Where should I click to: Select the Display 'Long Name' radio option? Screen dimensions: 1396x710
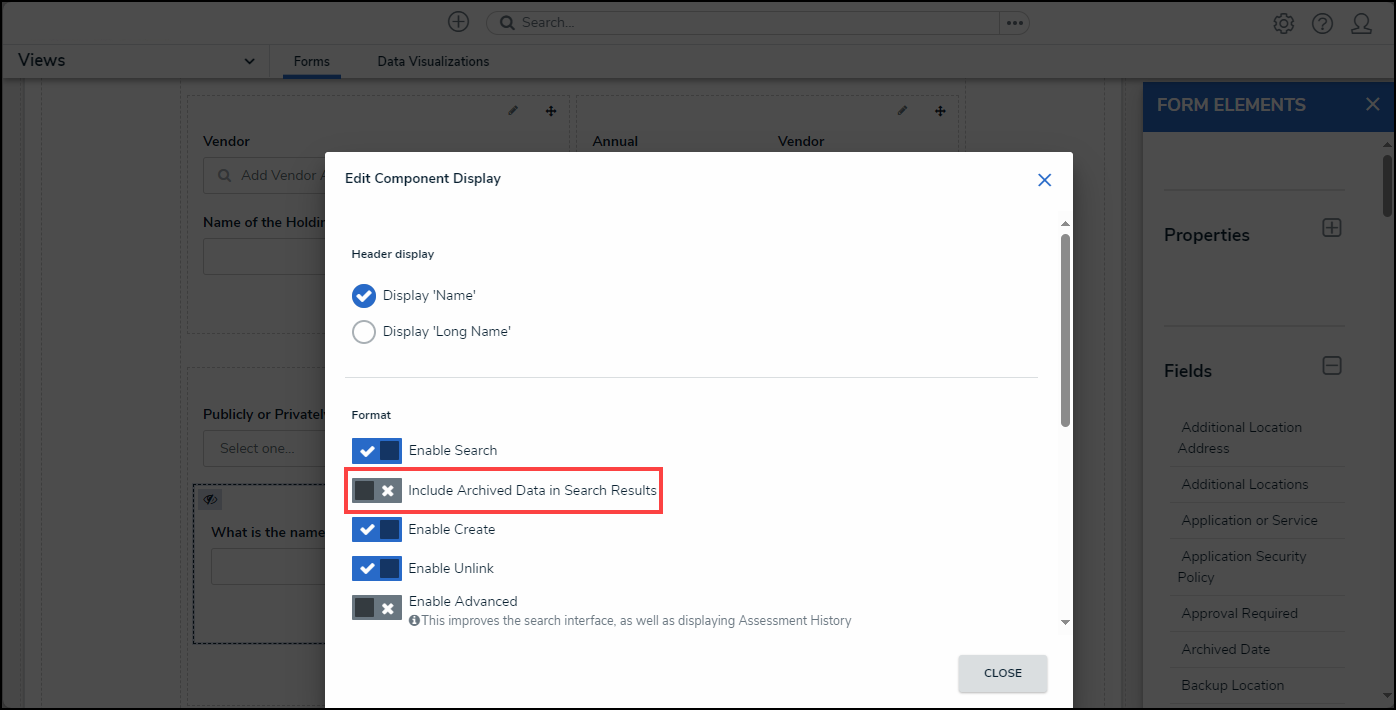tap(364, 332)
